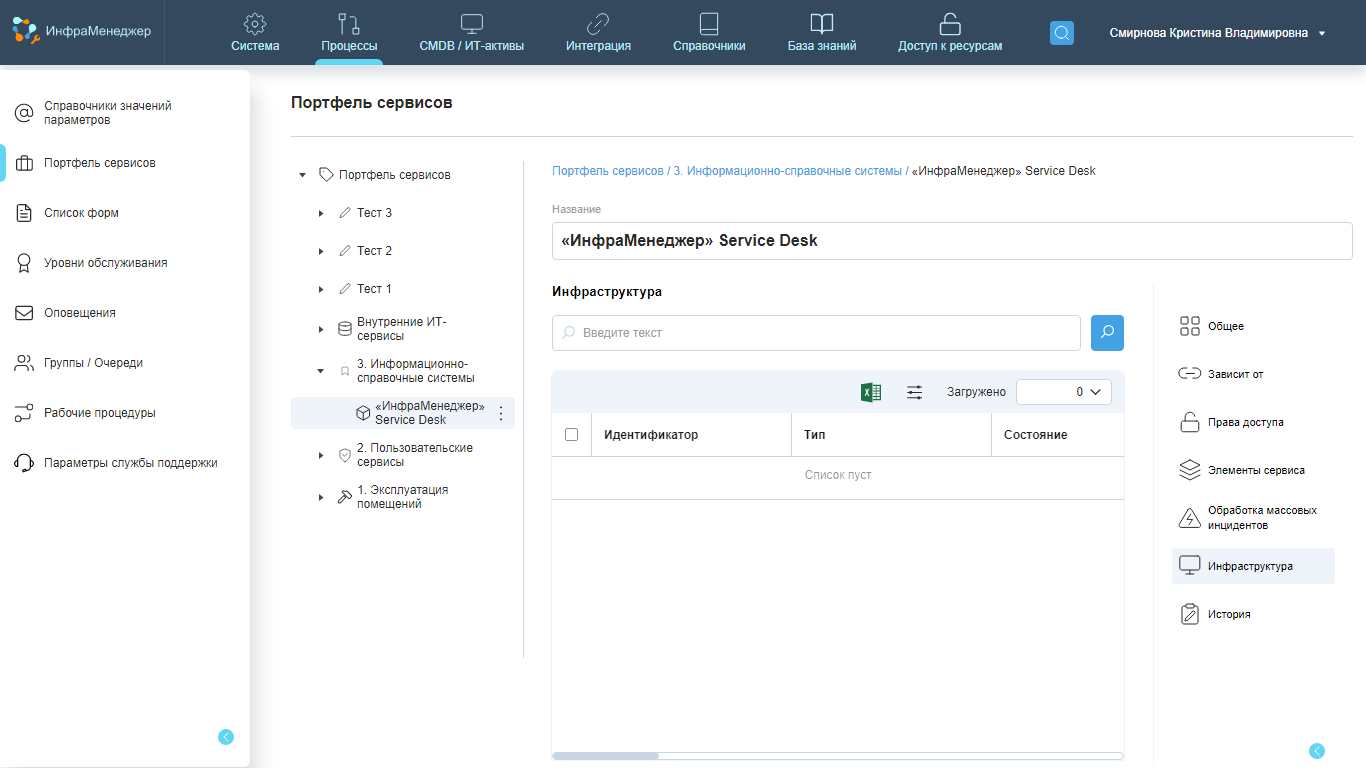Open the Справочники book icon
This screenshot has width=1366, height=768.
709,23
